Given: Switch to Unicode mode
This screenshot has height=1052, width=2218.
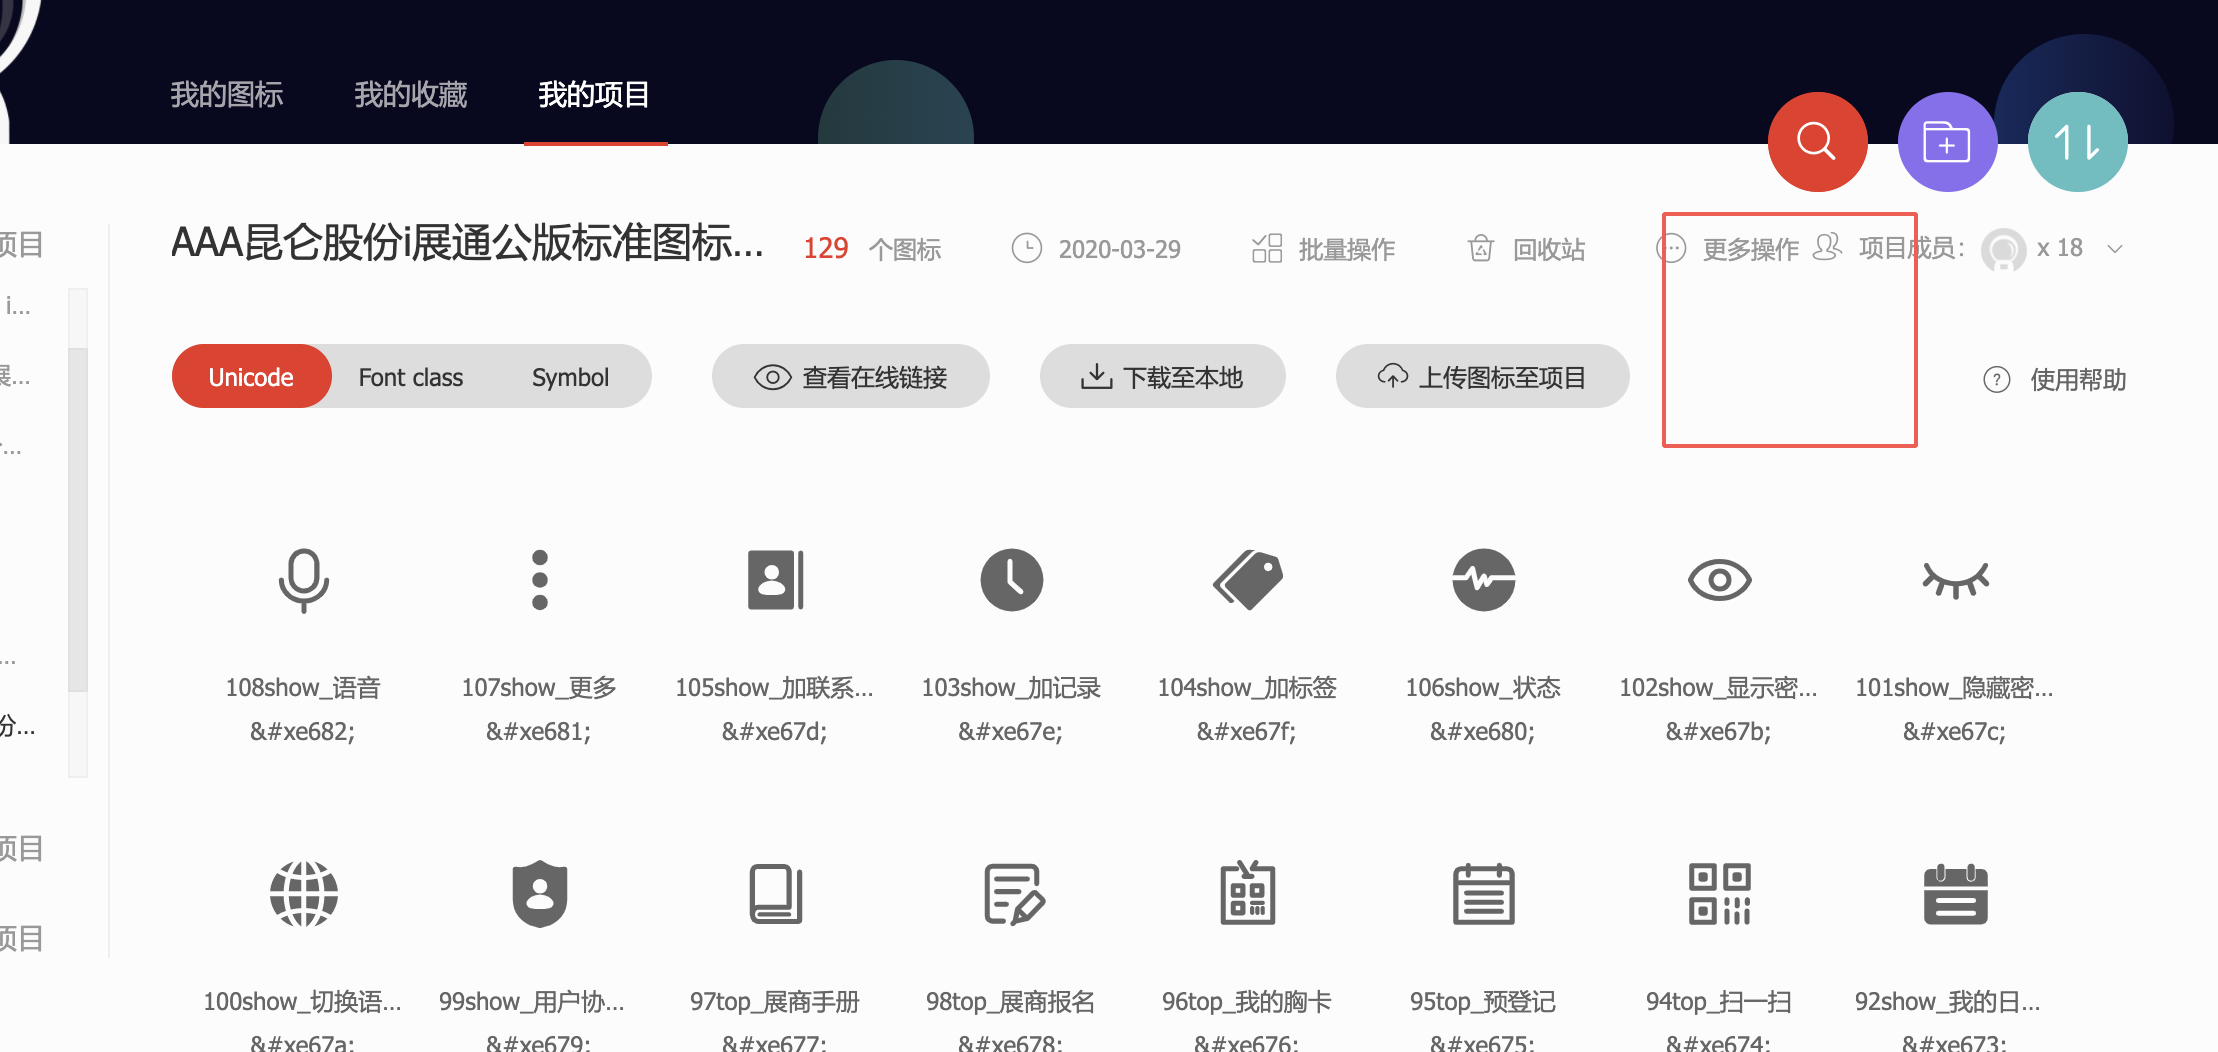Looking at the screenshot, I should click(x=251, y=377).
